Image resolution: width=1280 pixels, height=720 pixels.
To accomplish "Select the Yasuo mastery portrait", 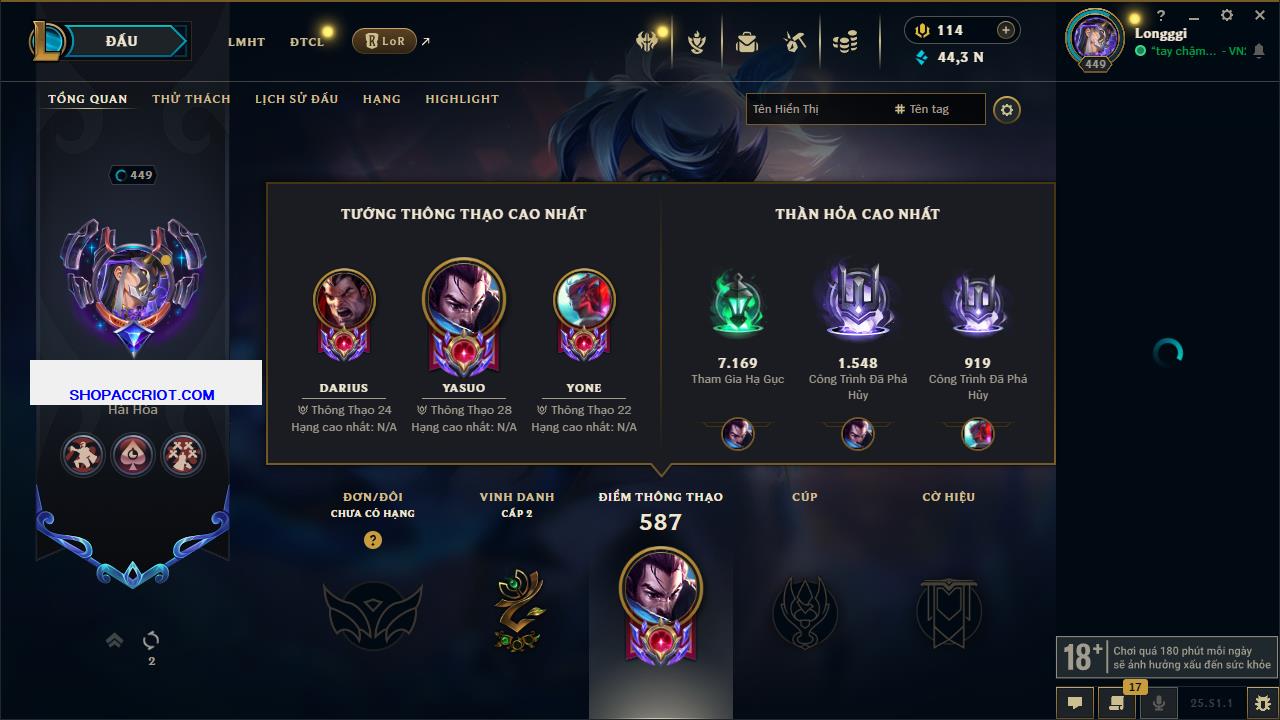I will click(464, 316).
